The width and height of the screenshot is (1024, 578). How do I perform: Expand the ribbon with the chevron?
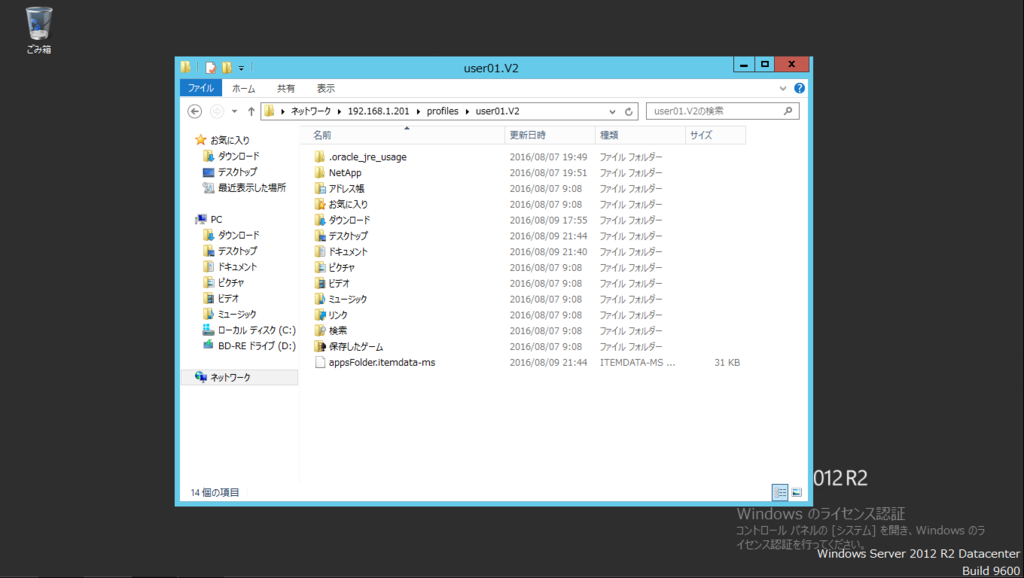point(782,88)
